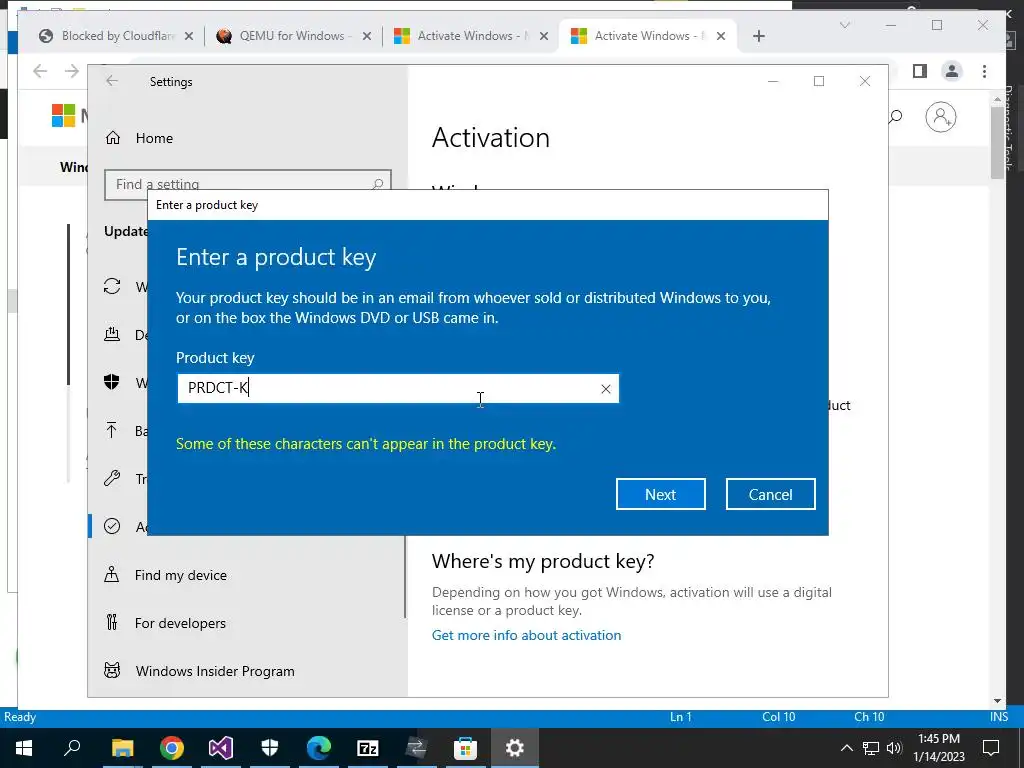1024x768 pixels.
Task: Open Google Chrome from taskbar
Action: (171, 748)
